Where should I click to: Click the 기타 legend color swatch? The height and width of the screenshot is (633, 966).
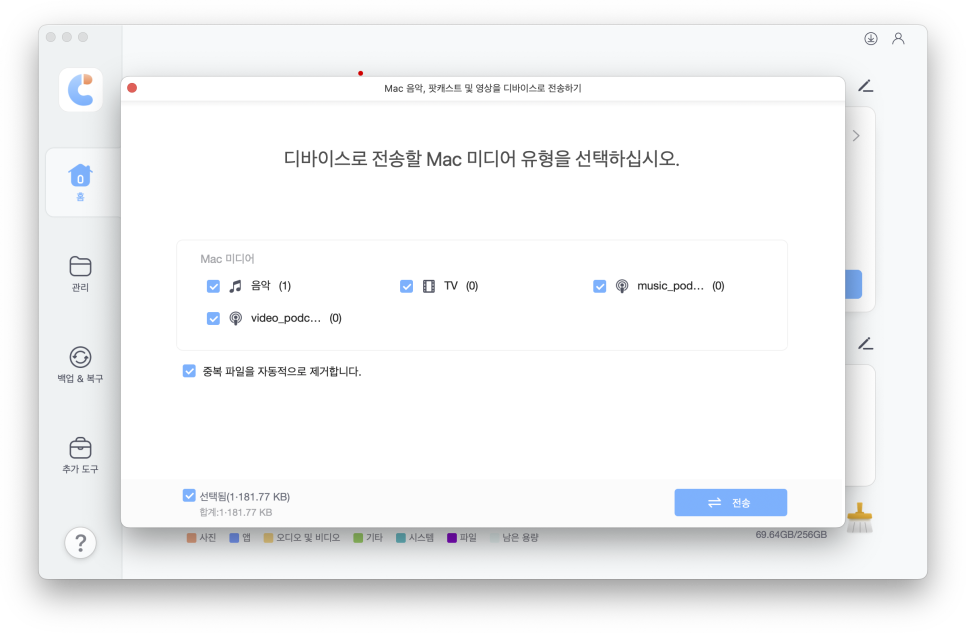point(358,538)
